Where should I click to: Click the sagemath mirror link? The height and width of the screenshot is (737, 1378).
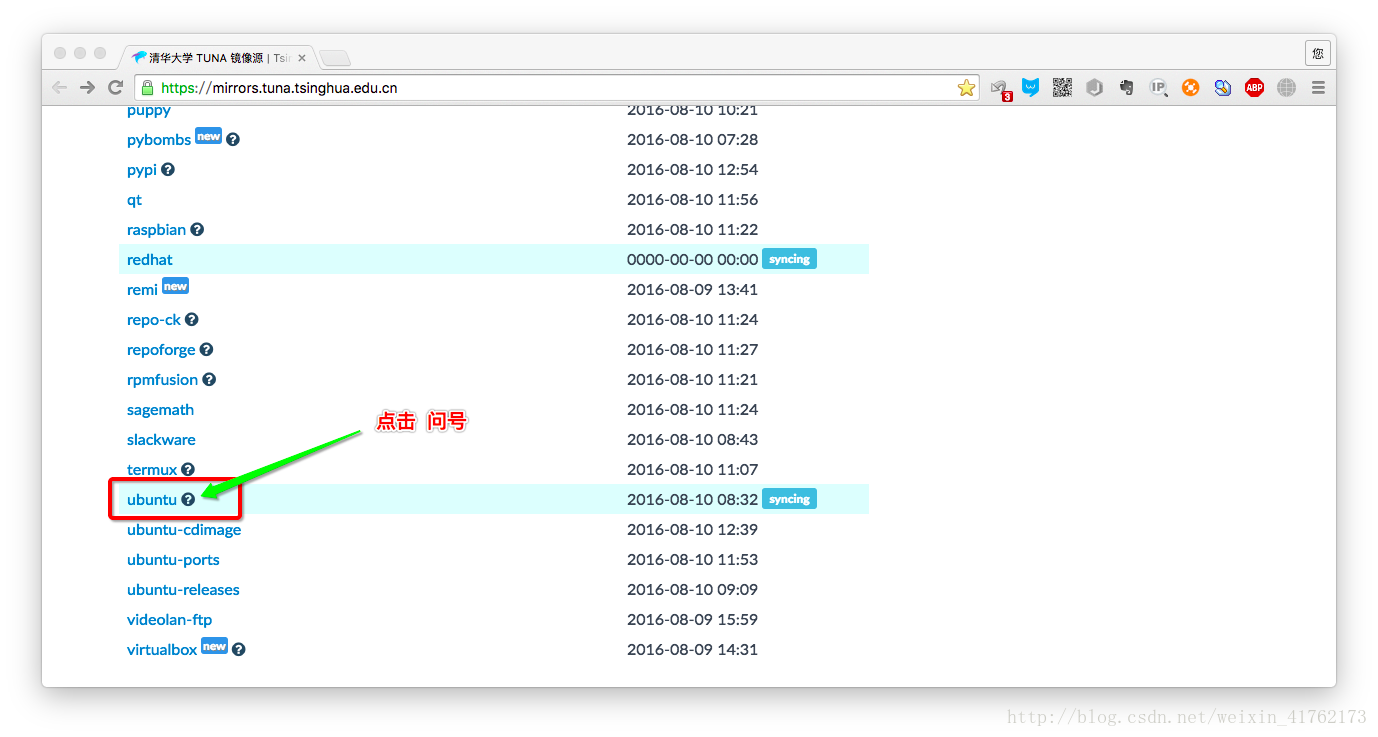point(160,410)
